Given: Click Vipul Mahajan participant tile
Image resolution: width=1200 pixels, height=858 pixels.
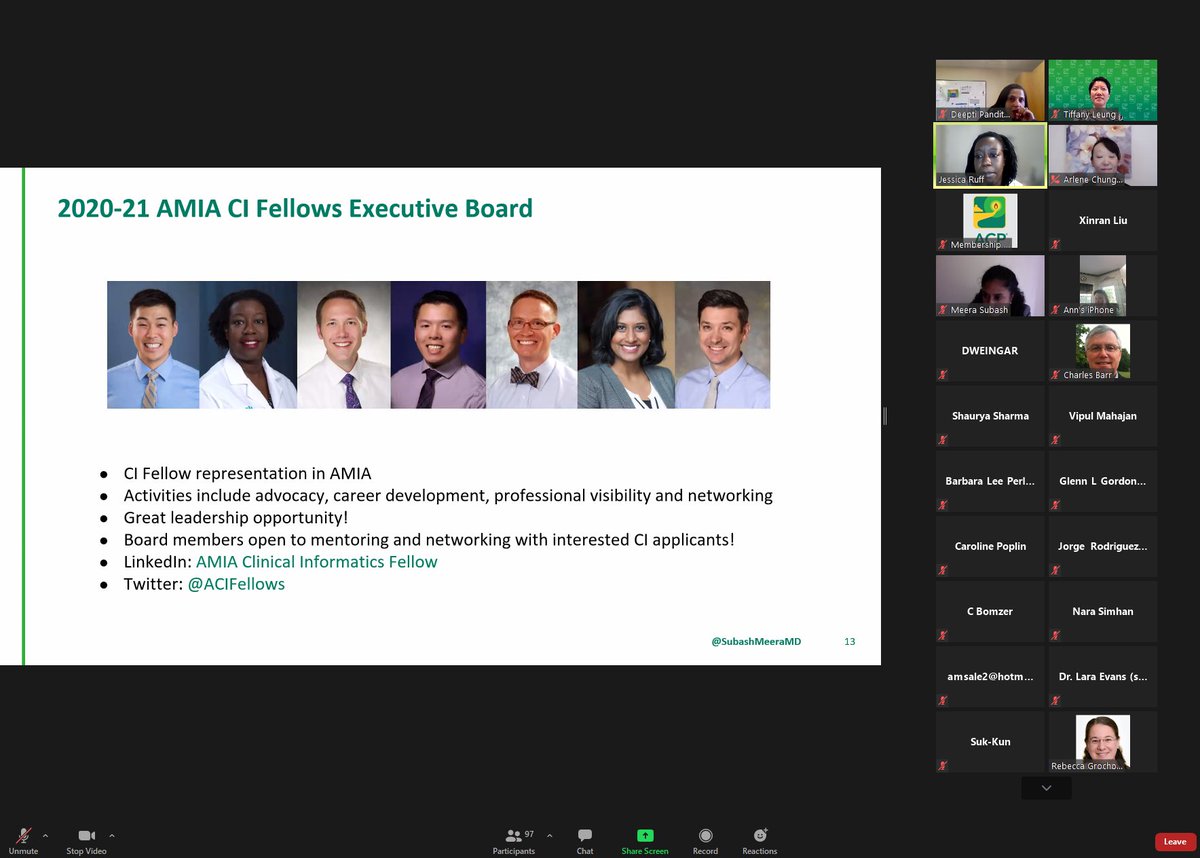Looking at the screenshot, I should (1103, 416).
